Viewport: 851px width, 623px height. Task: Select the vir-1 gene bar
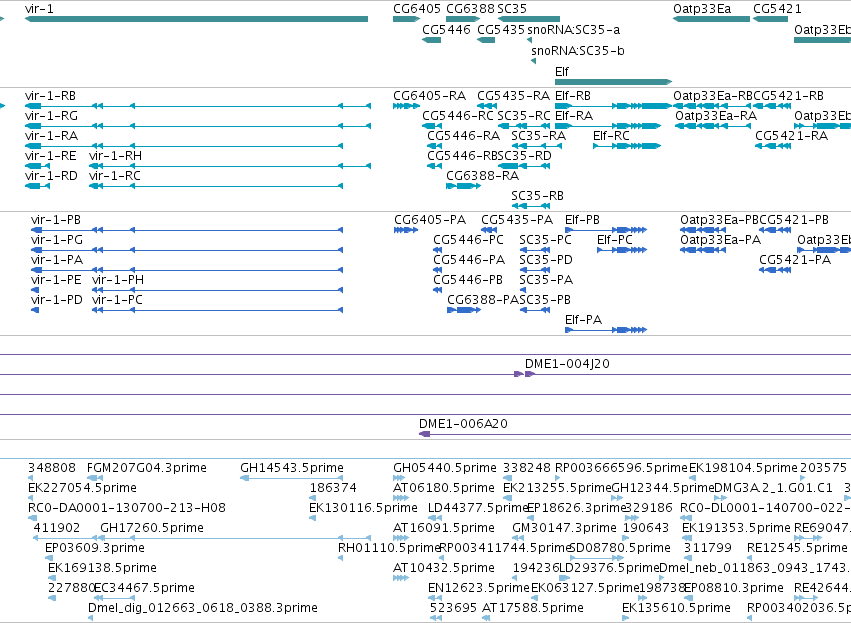click(196, 19)
